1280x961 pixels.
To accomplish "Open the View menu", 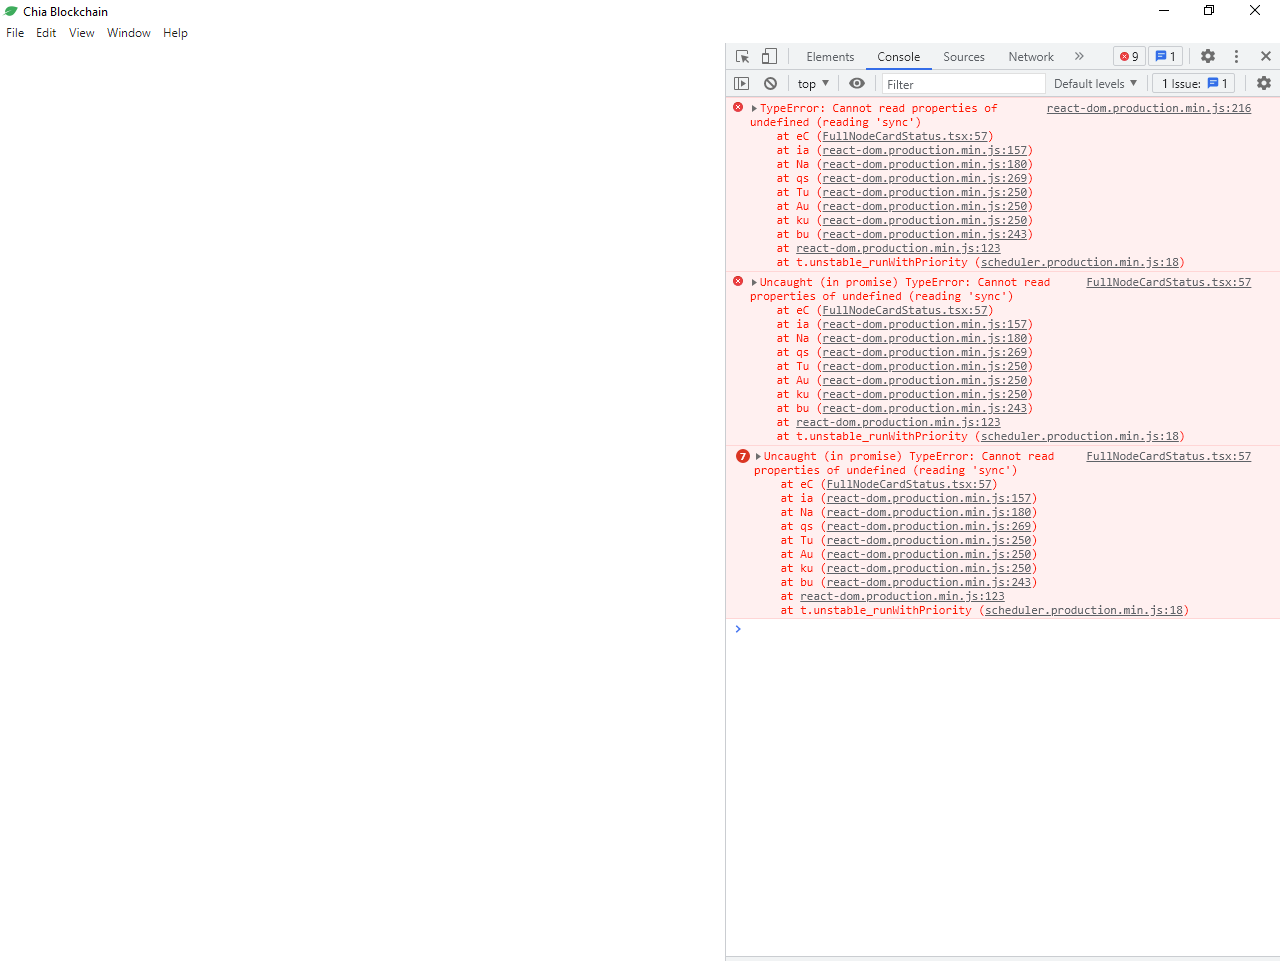I will coord(81,33).
